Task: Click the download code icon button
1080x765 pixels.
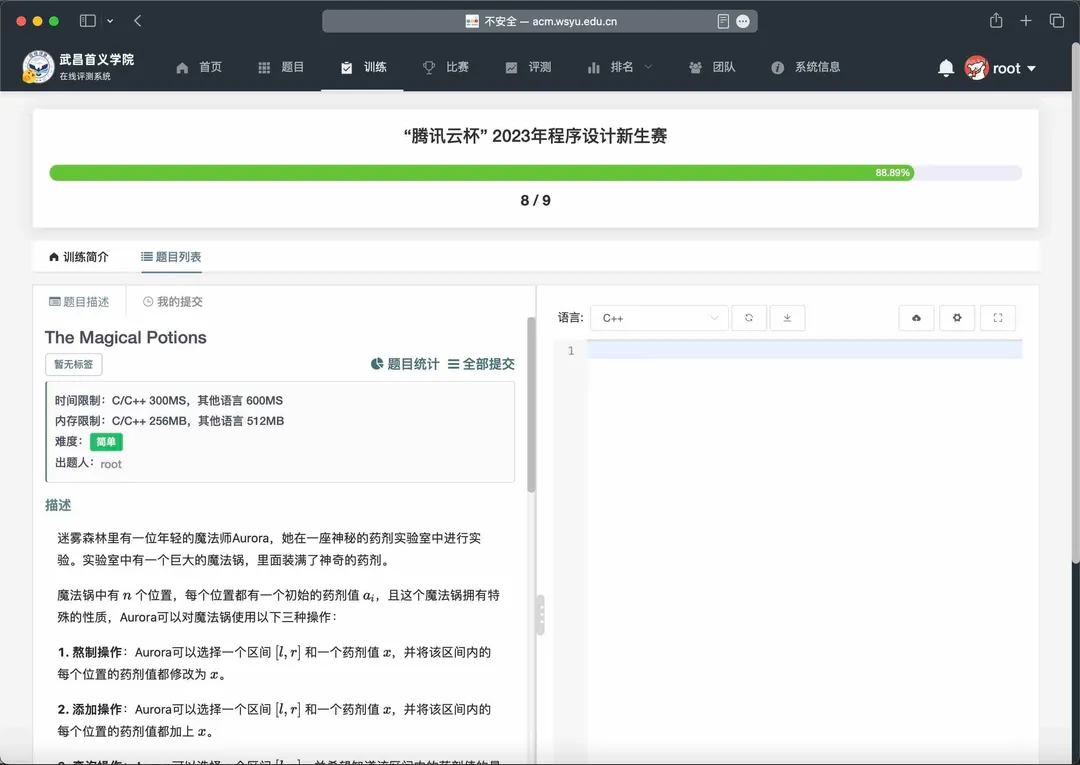Action: point(787,318)
